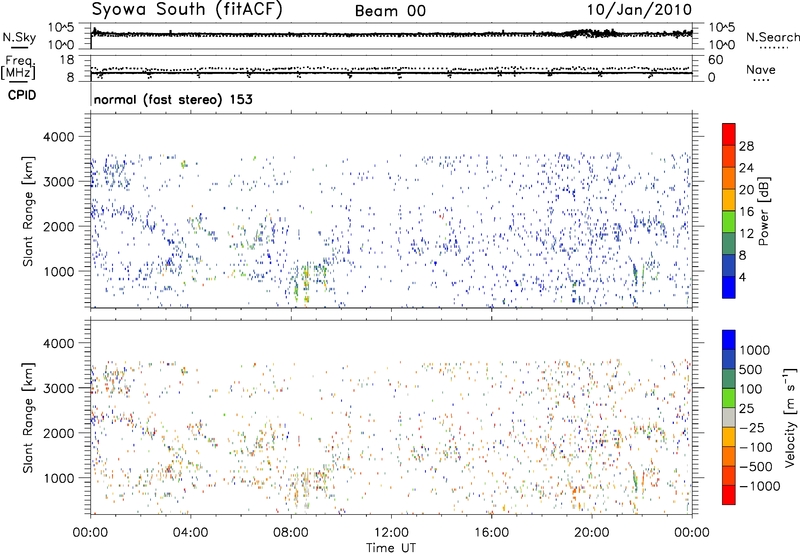
Task: Select the "-500" Velocity colorbar label
Action: 756,467
